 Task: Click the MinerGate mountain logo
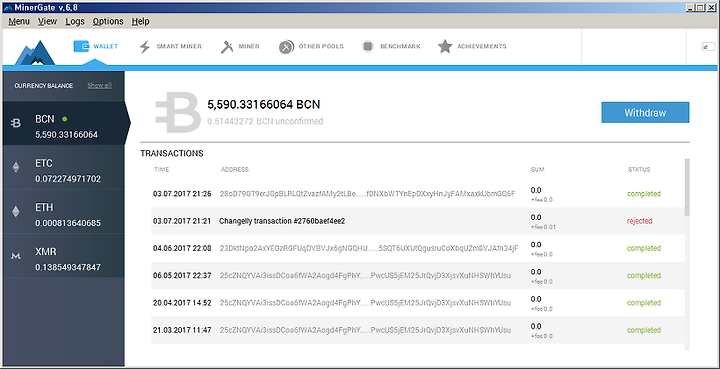[35, 53]
